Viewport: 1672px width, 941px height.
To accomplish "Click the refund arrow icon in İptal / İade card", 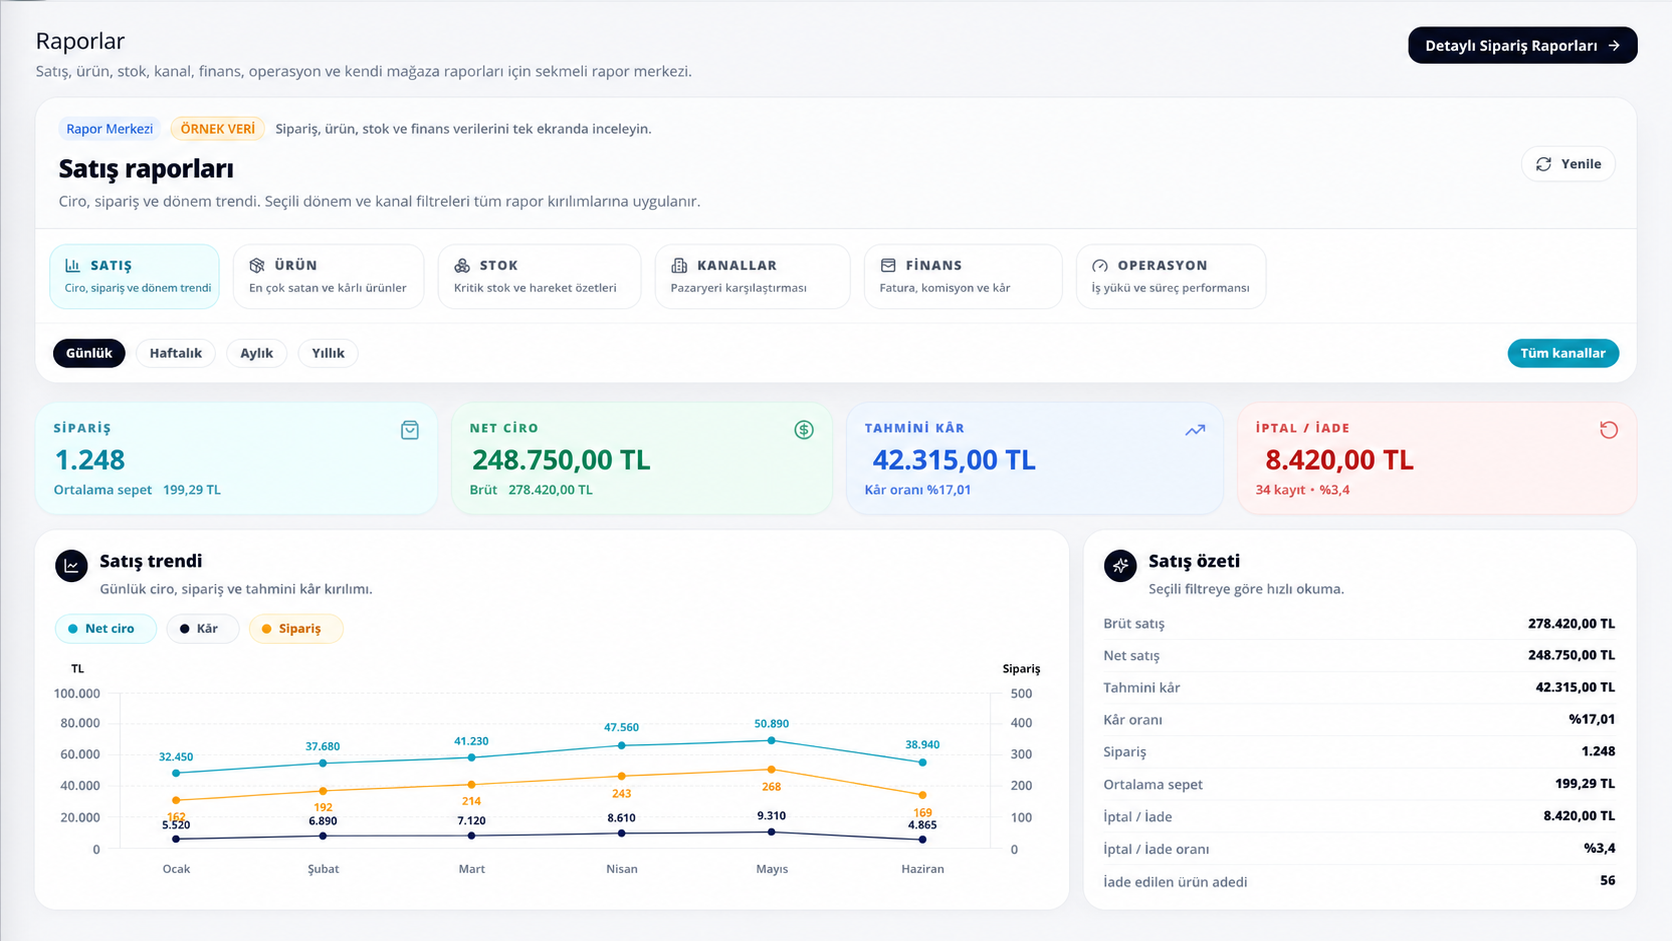I will [1608, 430].
